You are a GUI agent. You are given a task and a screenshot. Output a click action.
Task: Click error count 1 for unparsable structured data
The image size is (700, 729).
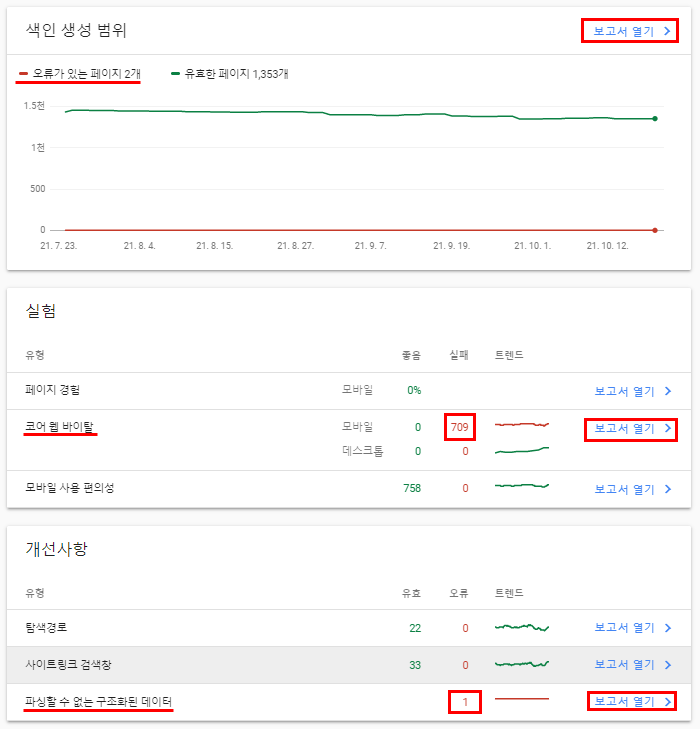pos(465,702)
